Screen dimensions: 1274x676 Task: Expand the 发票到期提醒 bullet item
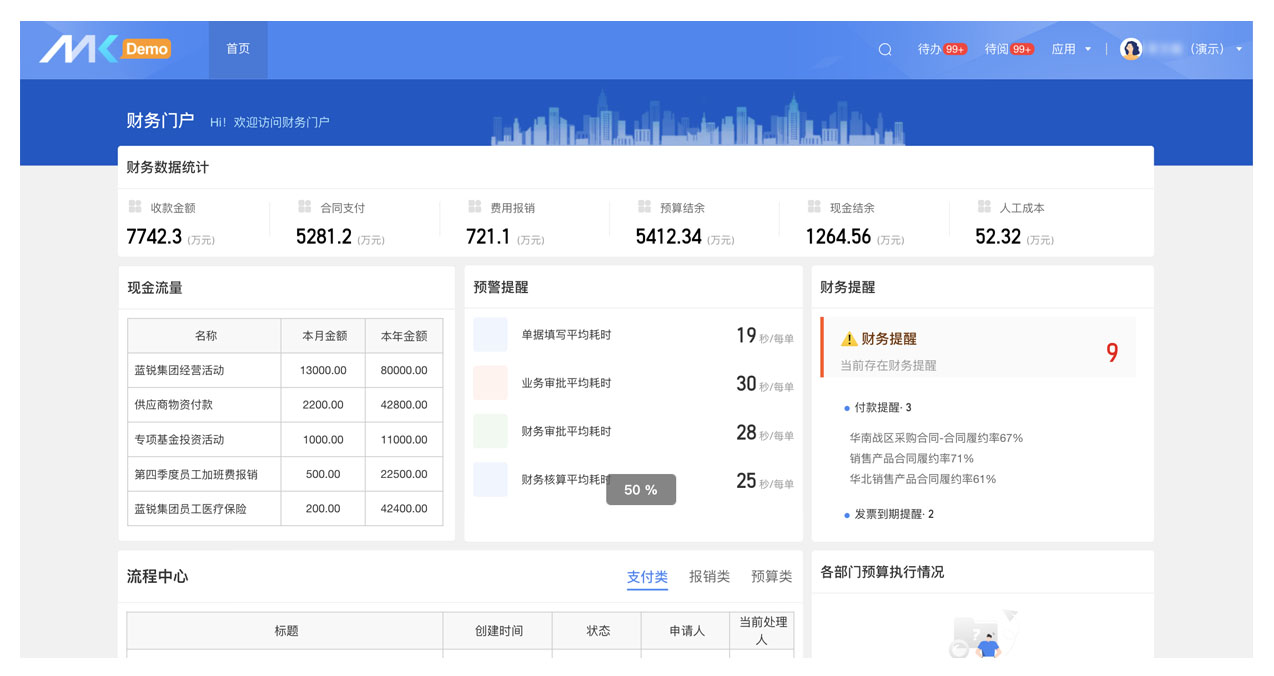tap(892, 514)
